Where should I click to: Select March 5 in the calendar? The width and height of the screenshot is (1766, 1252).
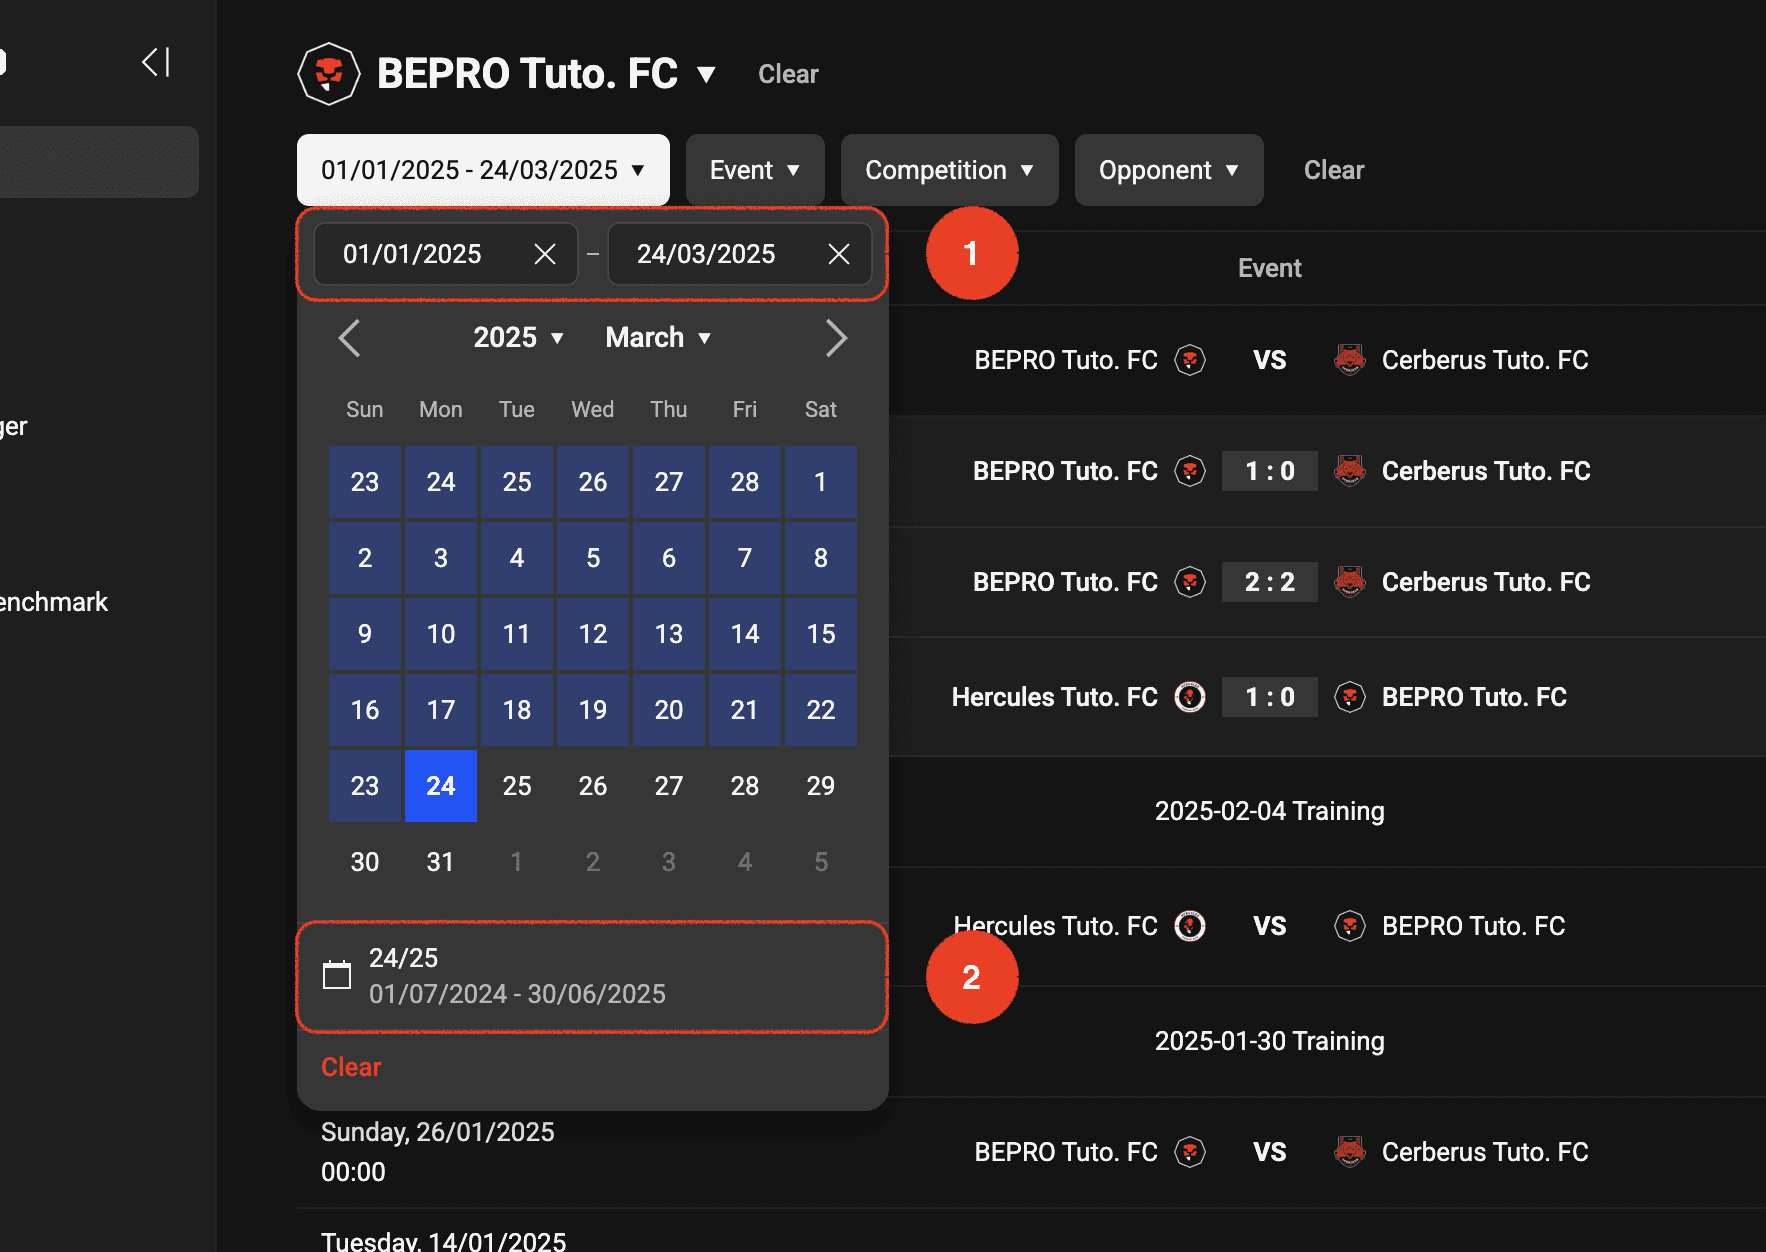[x=593, y=558]
